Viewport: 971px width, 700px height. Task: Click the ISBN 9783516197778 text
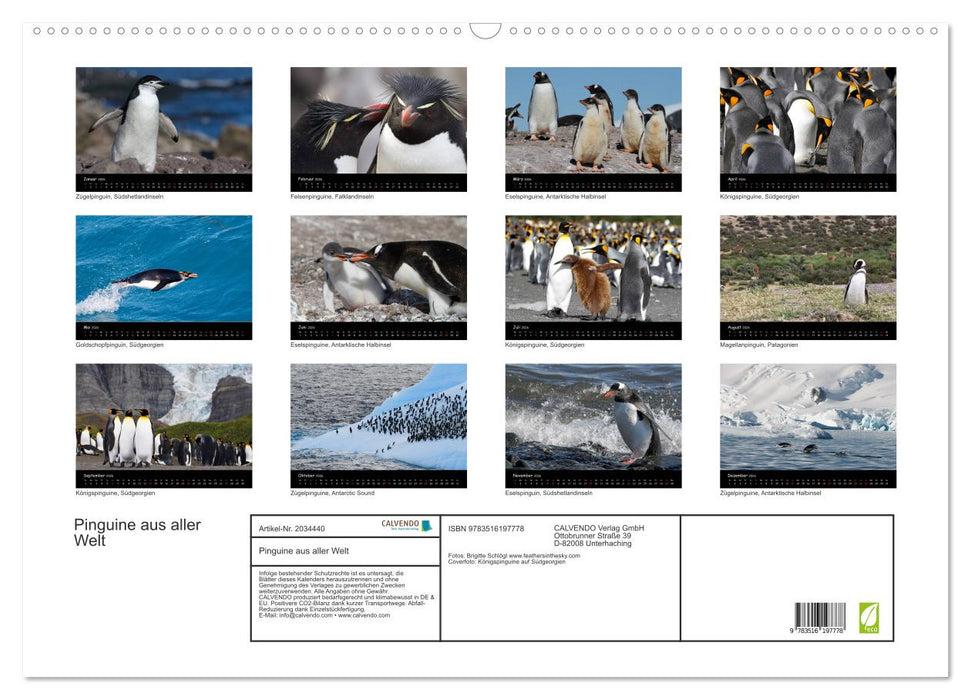[487, 527]
